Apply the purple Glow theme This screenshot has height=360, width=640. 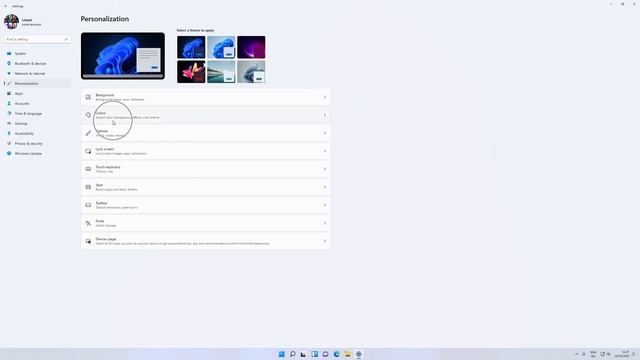[251, 47]
